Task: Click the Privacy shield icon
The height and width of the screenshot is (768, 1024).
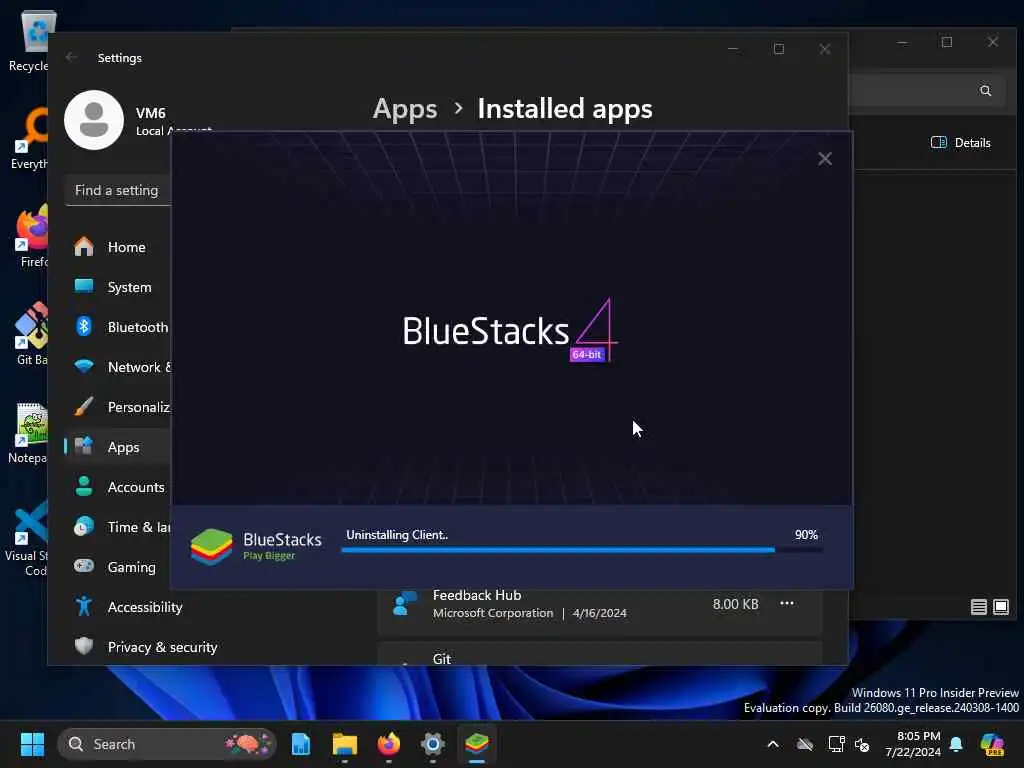Action: tap(84, 646)
